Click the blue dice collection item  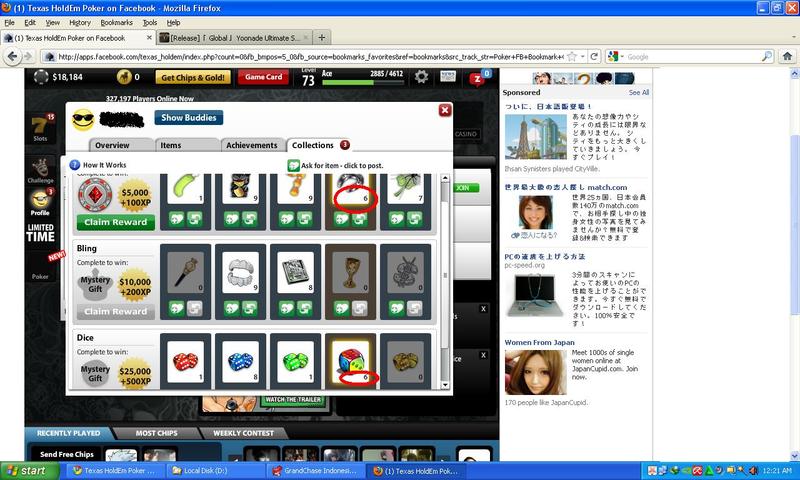coord(240,361)
